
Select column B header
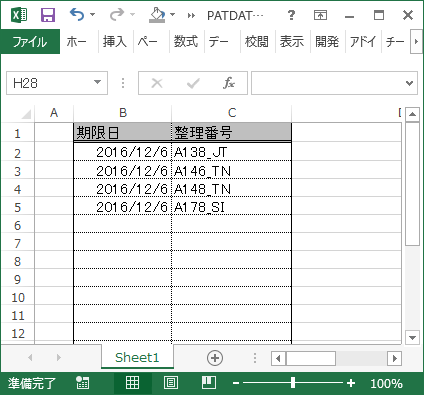click(x=123, y=113)
